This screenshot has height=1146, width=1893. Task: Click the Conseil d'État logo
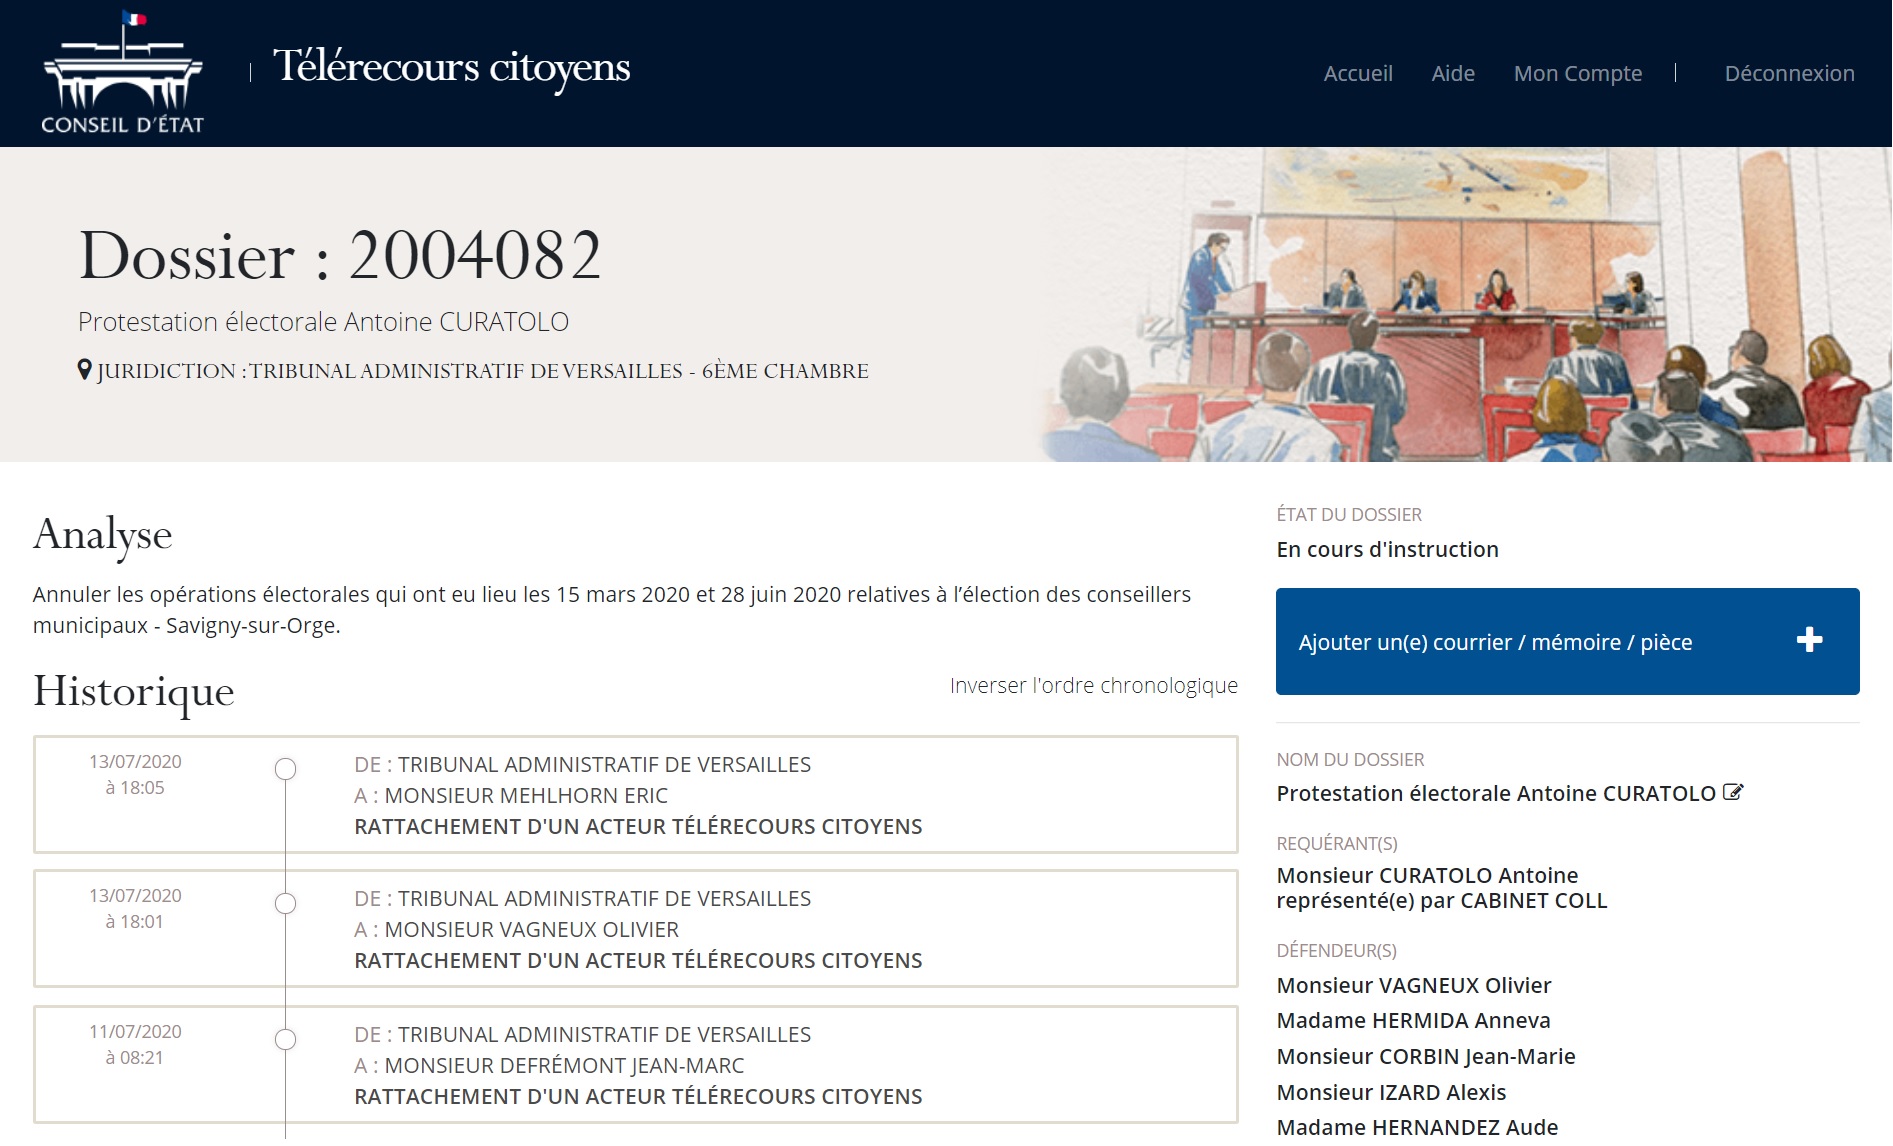(x=122, y=73)
